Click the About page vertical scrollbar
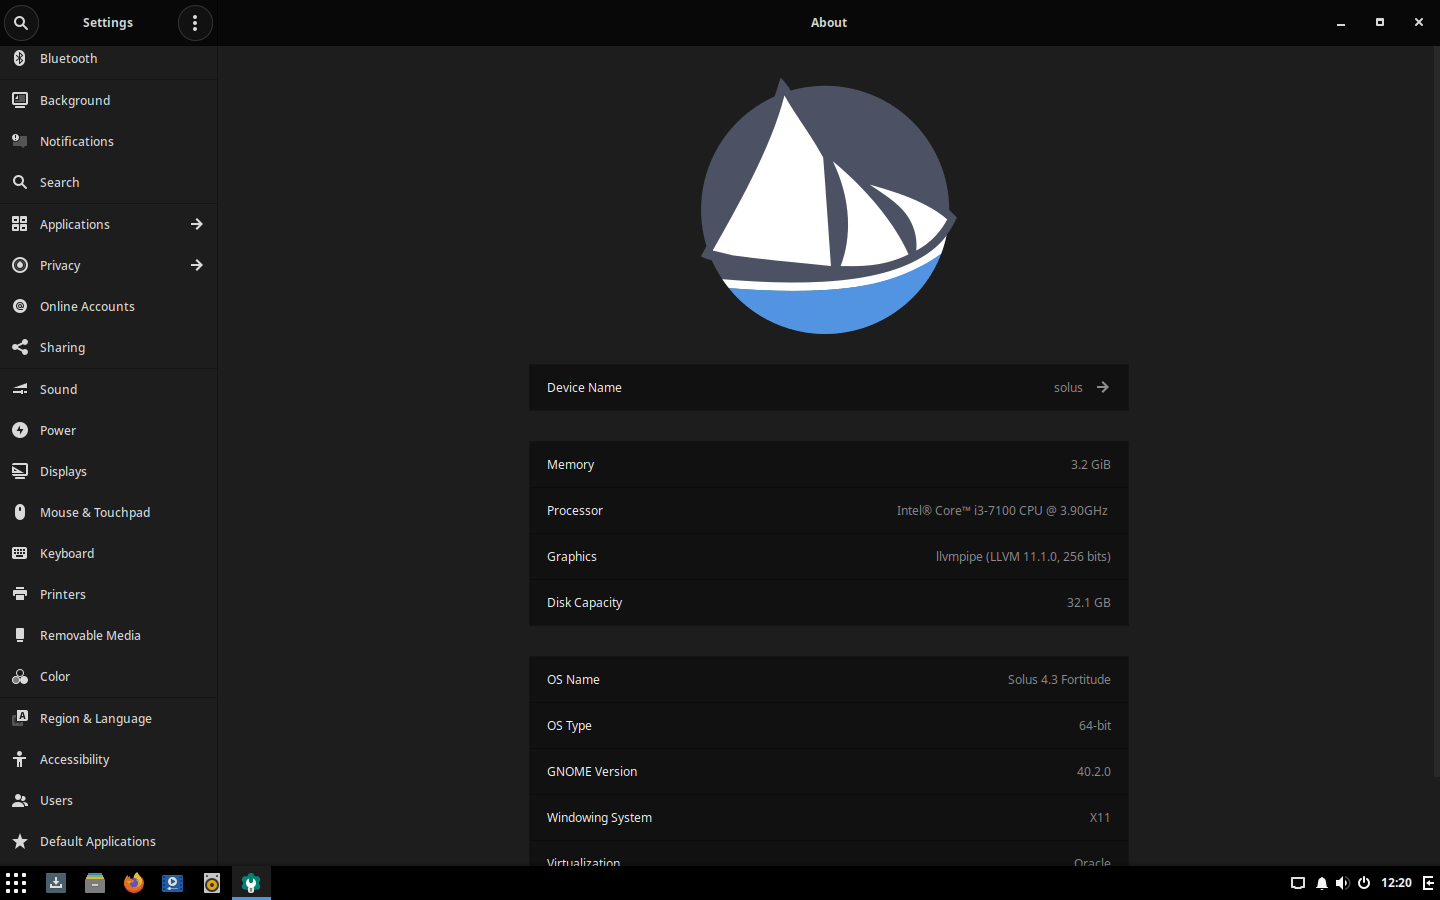The image size is (1440, 900). coord(1436,410)
